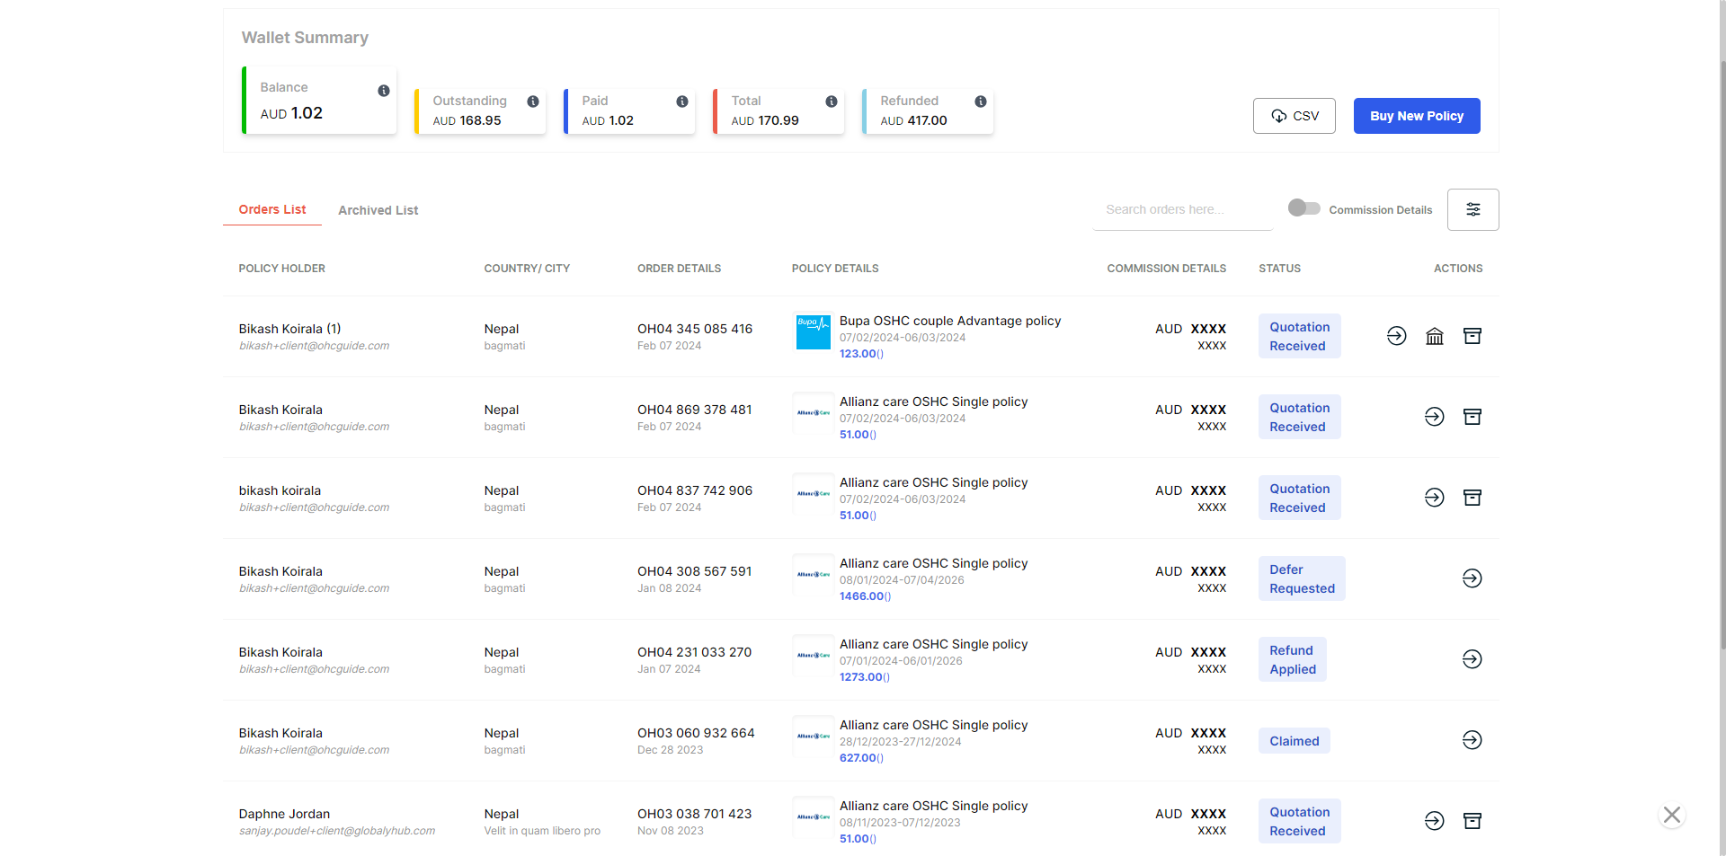
Task: Open order OH04 231 033 270 via arrow icon
Action: coord(1472,660)
